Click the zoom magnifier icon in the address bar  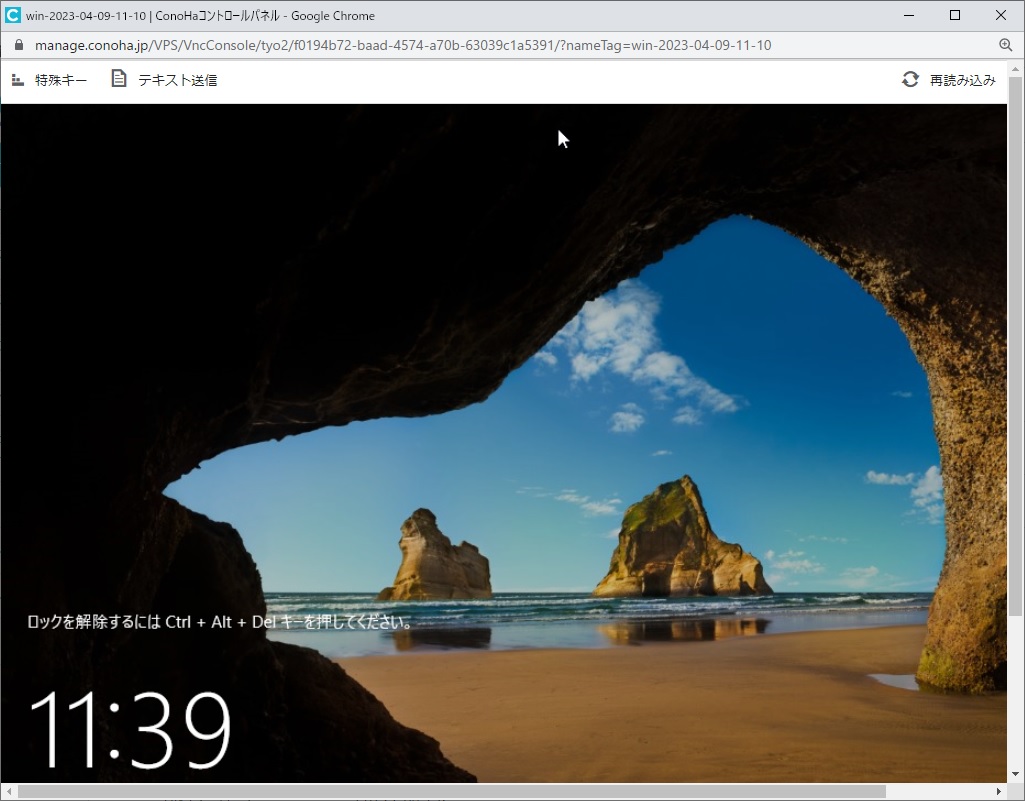(1006, 44)
